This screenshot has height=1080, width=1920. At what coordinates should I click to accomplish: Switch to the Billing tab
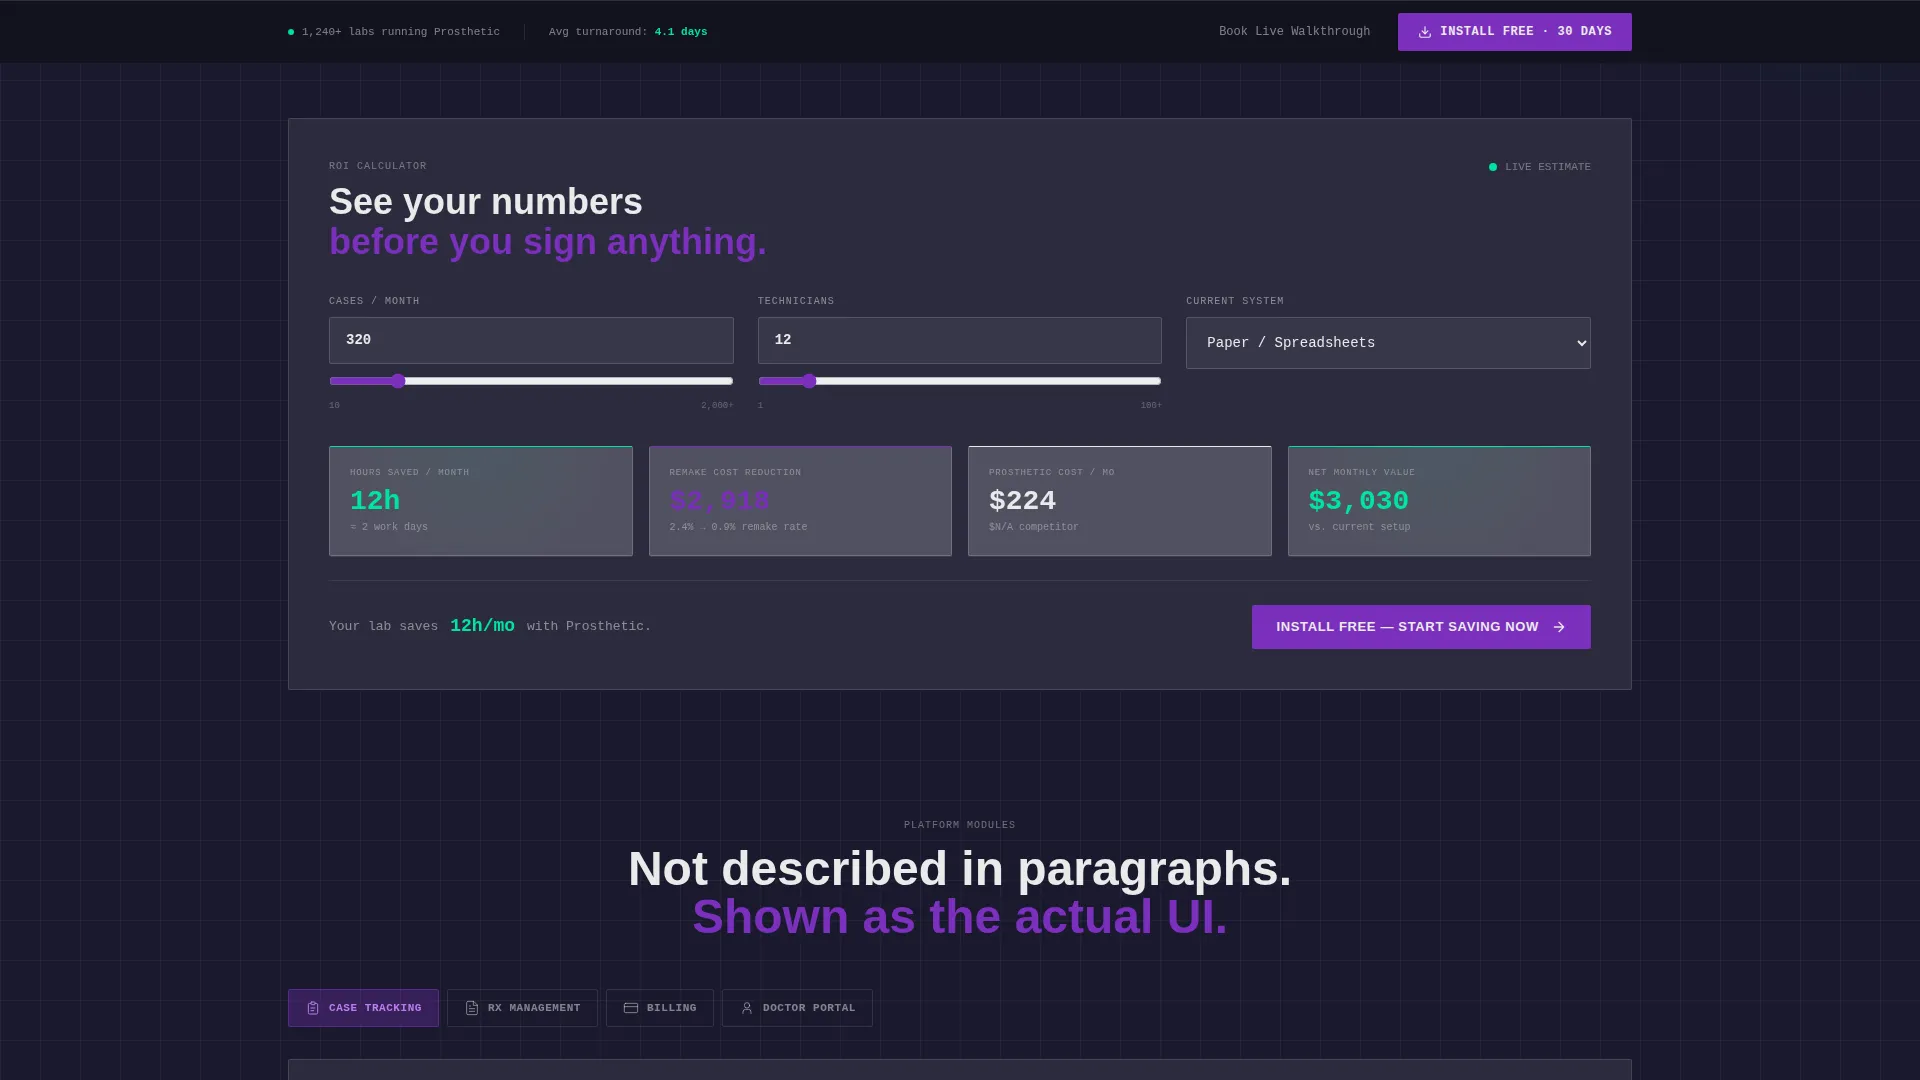[x=660, y=1008]
